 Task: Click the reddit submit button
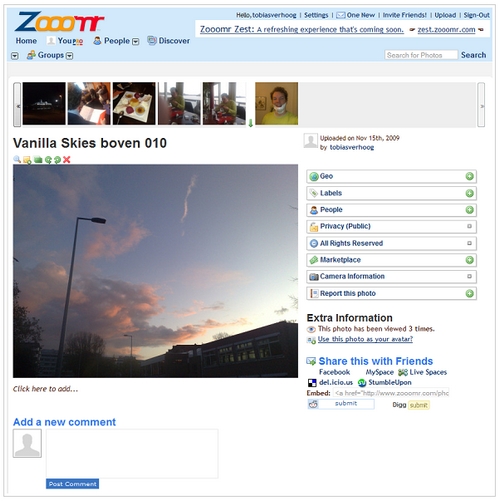(346, 404)
